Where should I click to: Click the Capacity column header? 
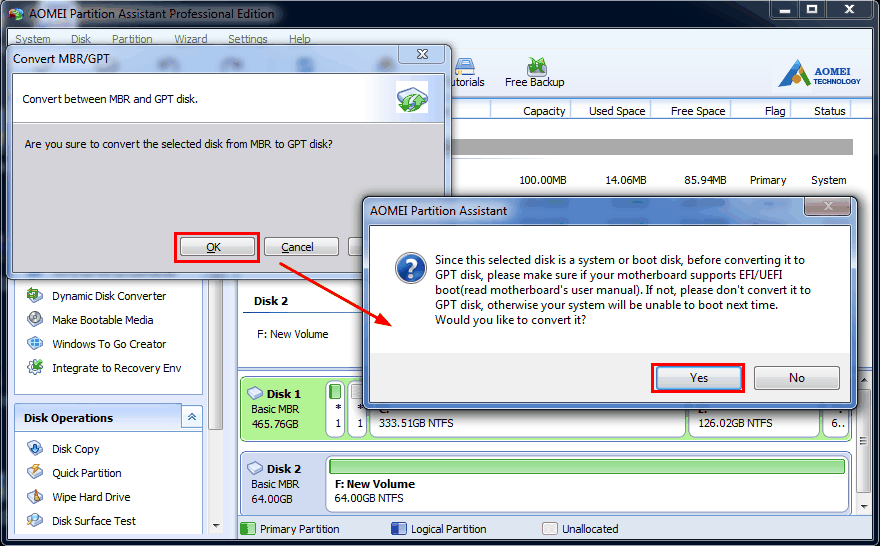(544, 111)
